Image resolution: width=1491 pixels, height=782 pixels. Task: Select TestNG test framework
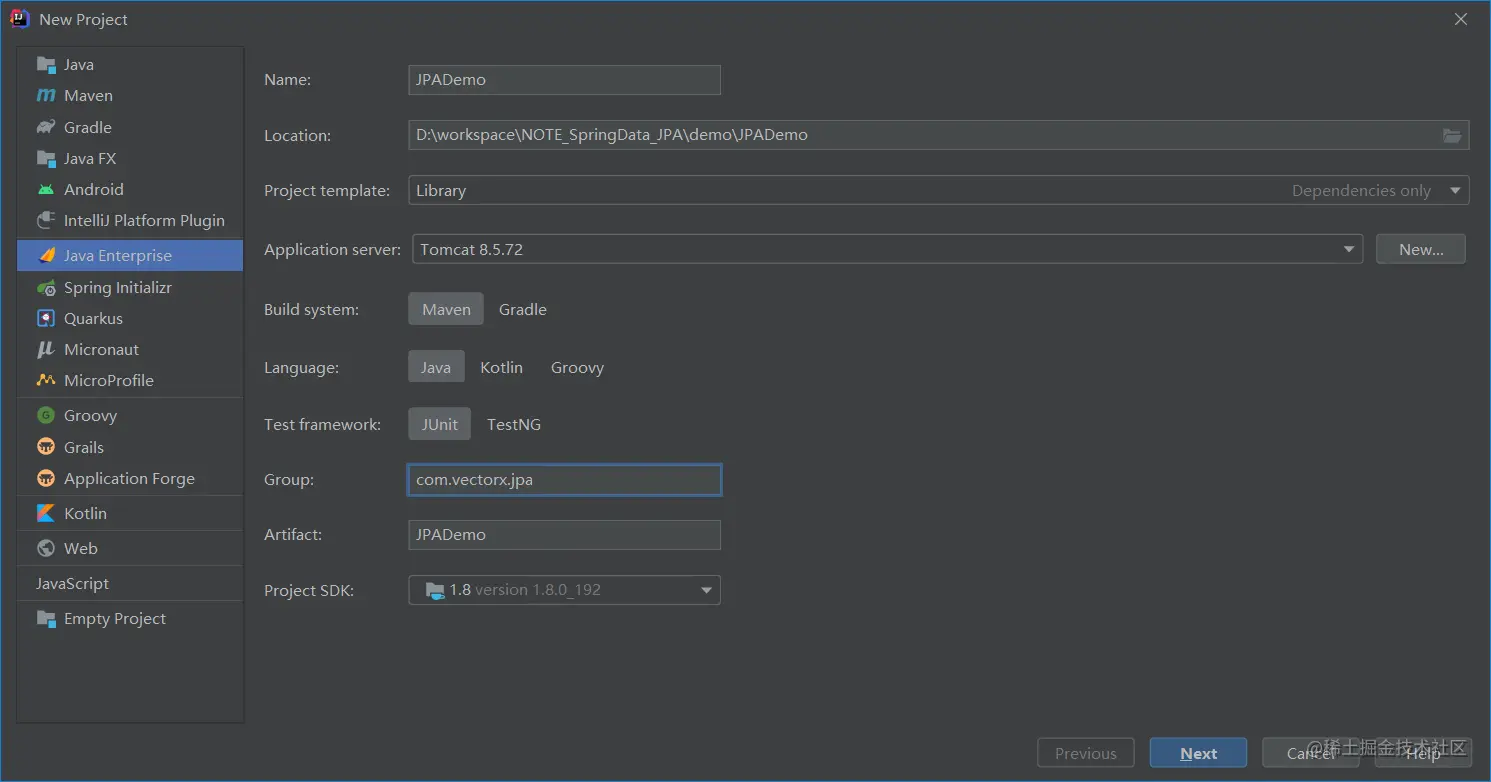514,424
